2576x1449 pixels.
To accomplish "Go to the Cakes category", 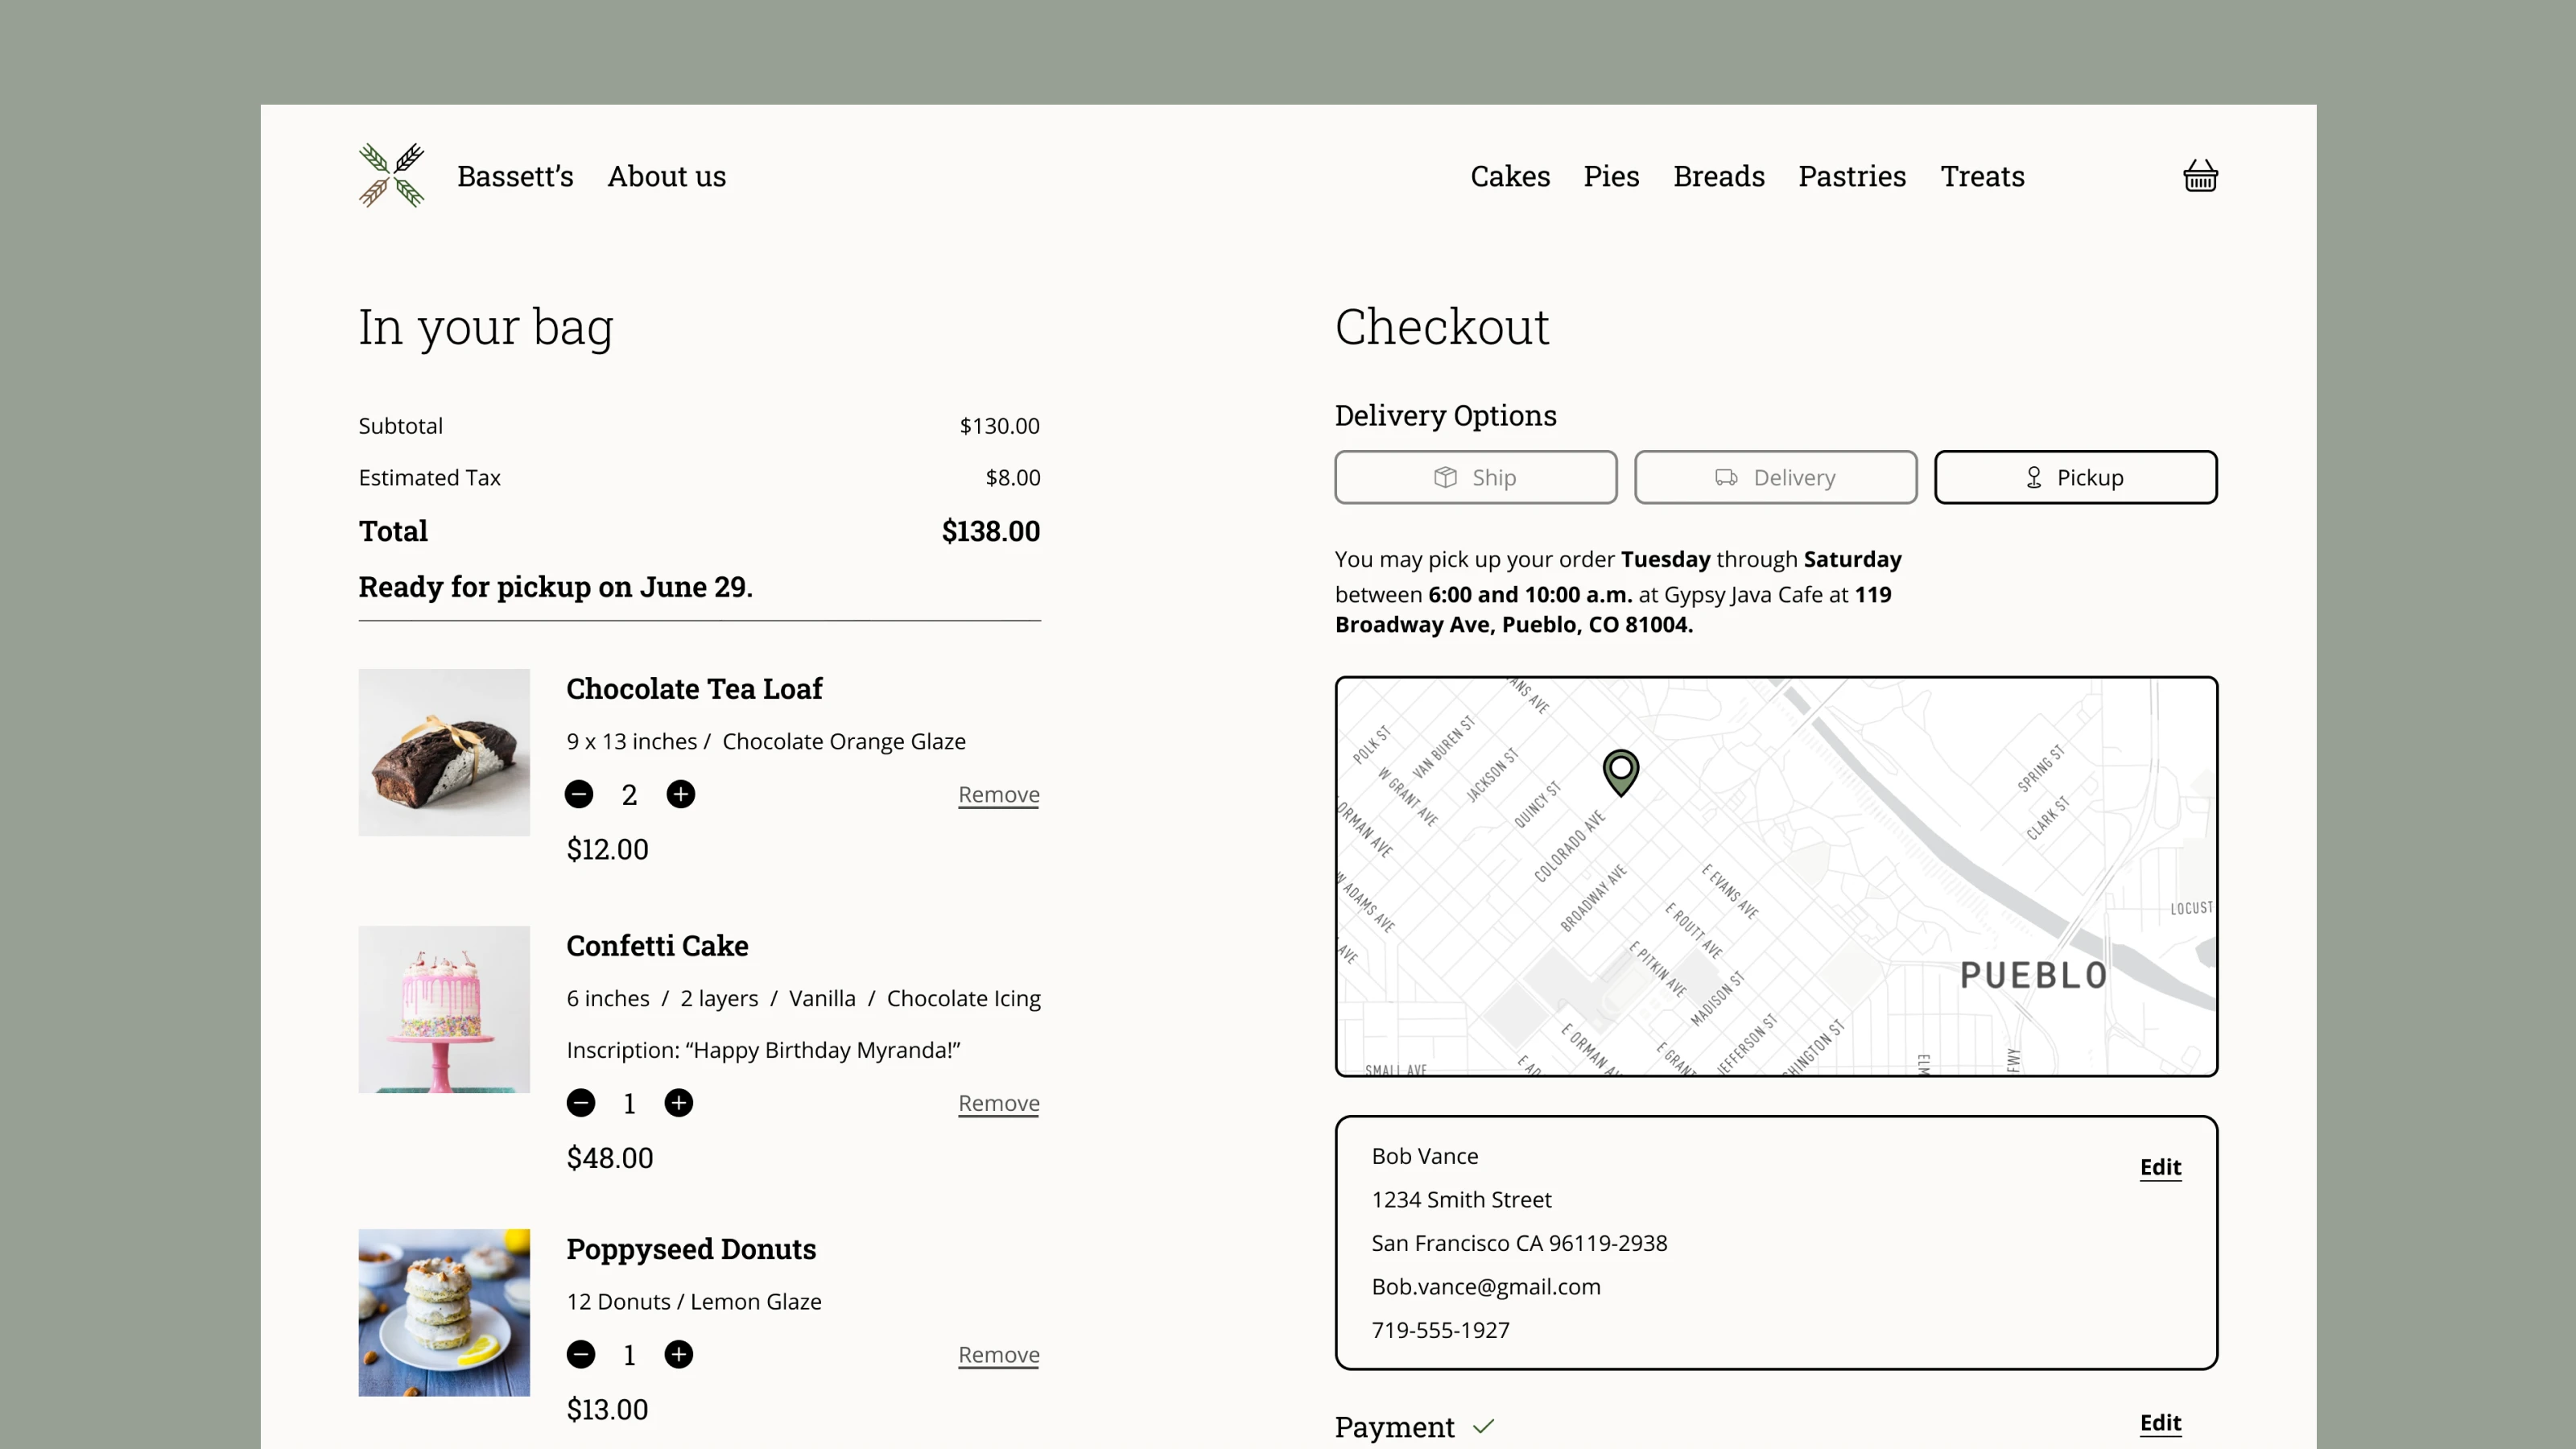I will click(x=1510, y=176).
